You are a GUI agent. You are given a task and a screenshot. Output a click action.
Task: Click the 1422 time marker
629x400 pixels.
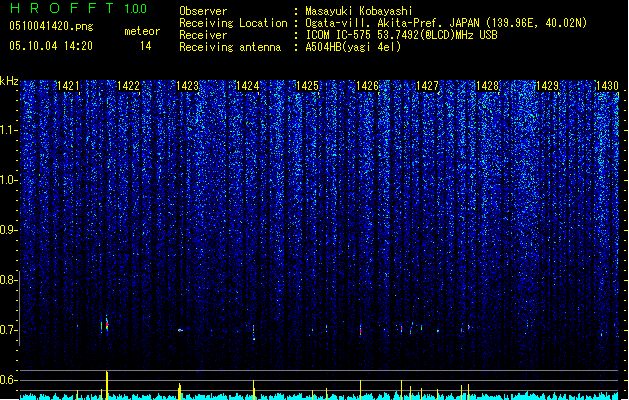pyautogui.click(x=128, y=86)
